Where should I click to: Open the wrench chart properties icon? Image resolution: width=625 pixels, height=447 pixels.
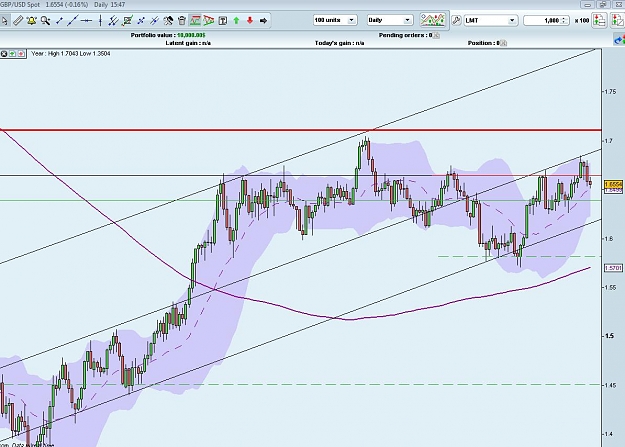[x=456, y=20]
